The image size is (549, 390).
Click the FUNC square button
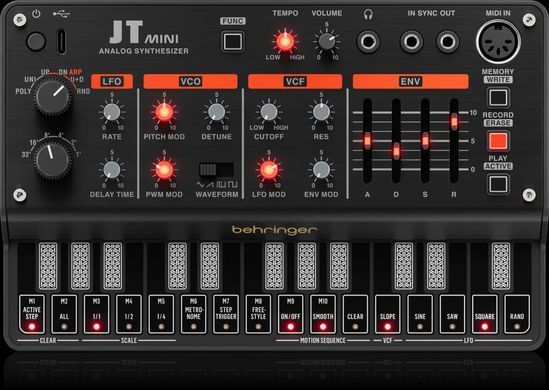pos(233,42)
